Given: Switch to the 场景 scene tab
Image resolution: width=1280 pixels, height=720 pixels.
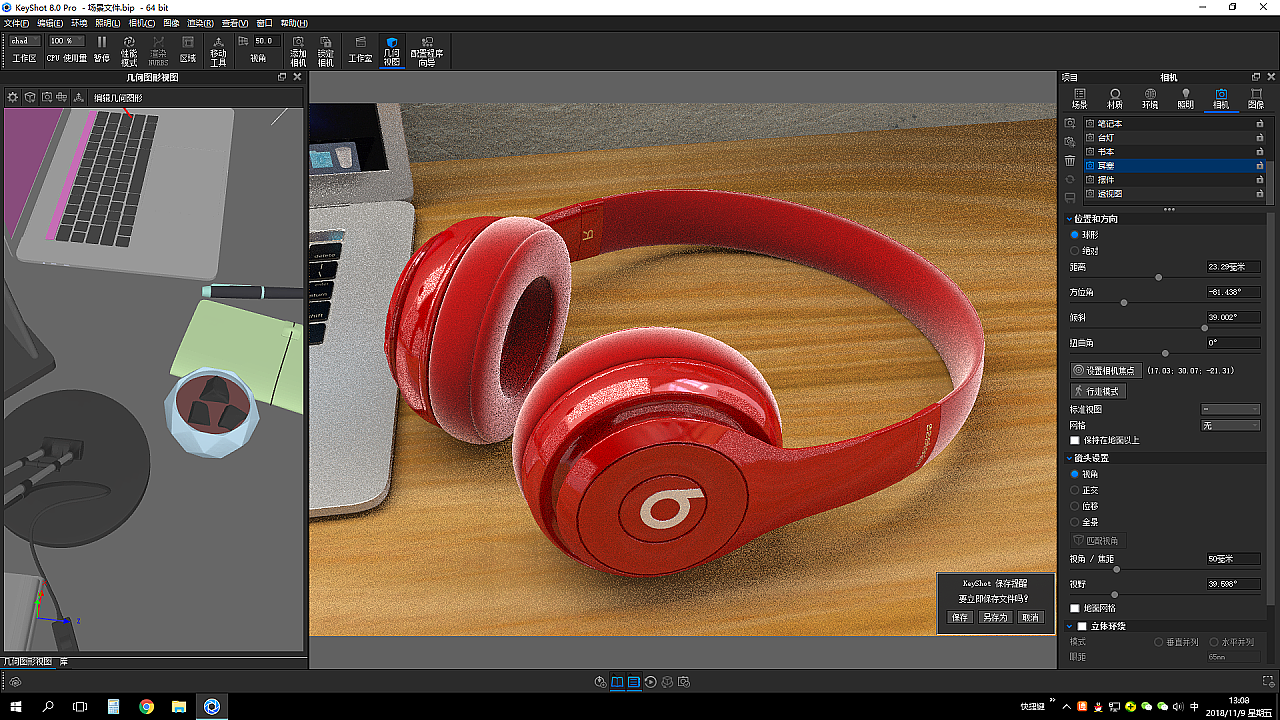Looking at the screenshot, I should click(1080, 98).
